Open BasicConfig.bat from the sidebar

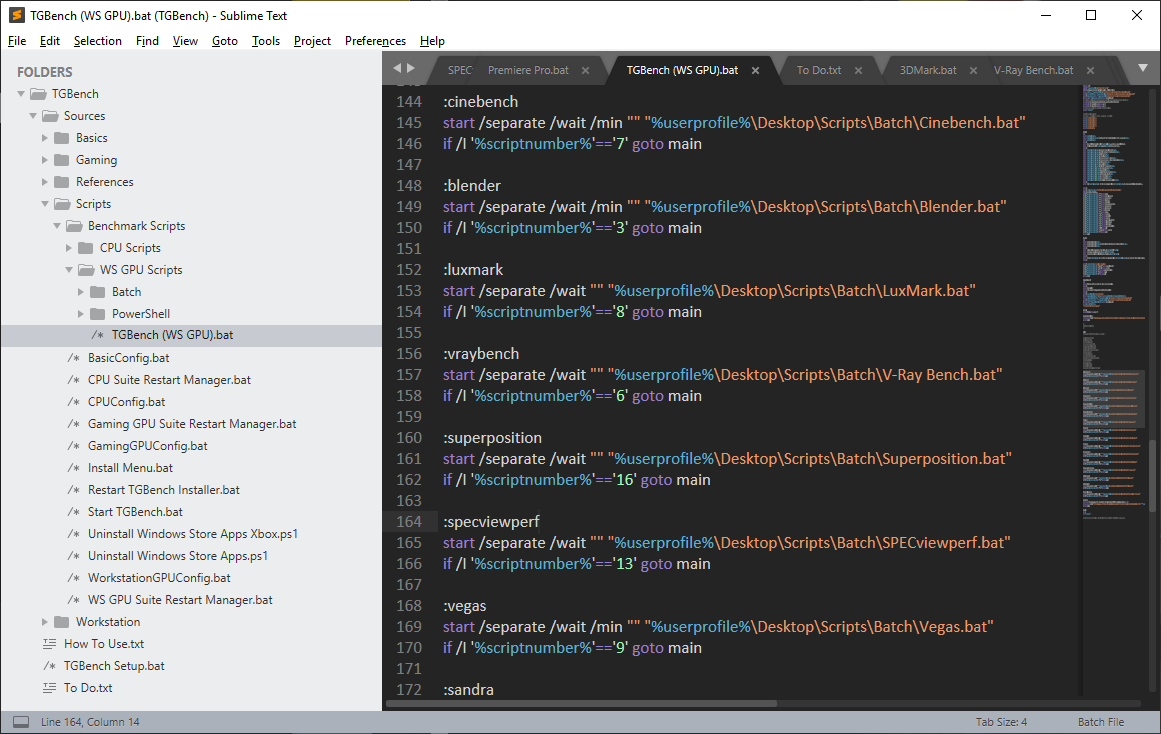(129, 358)
